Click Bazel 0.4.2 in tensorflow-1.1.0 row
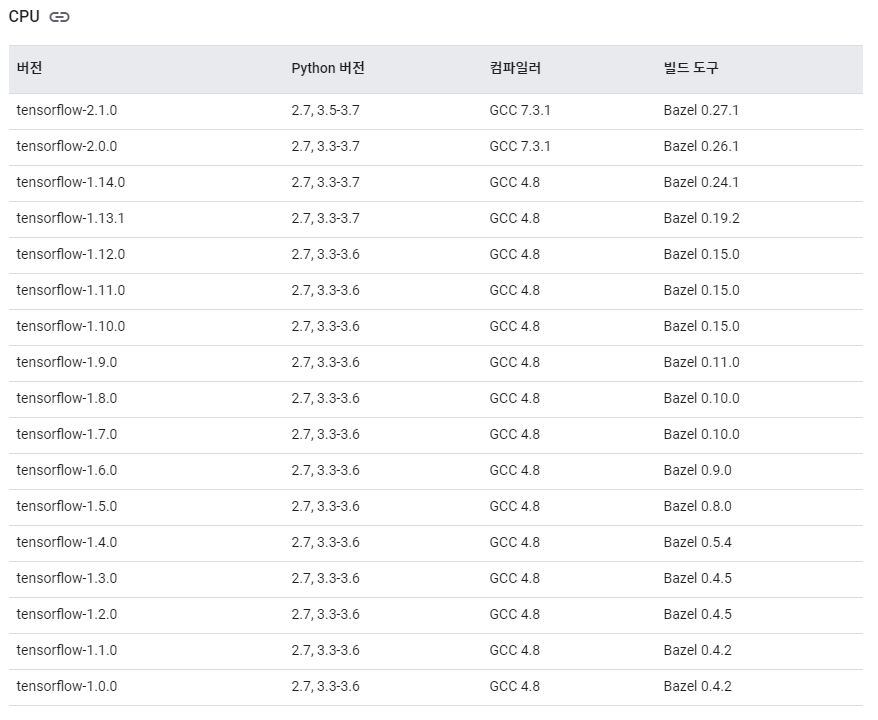This screenshot has height=720, width=878. click(698, 651)
